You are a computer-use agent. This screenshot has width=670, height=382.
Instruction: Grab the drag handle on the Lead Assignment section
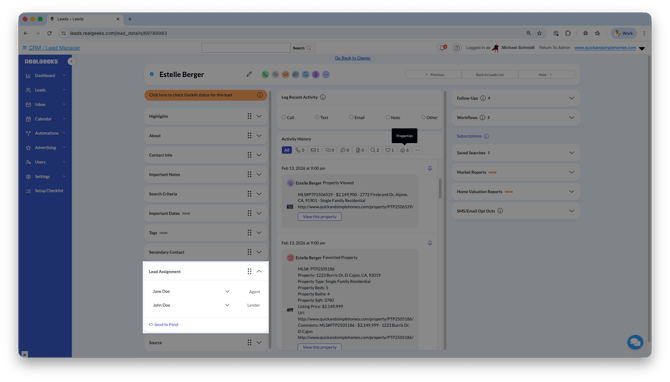[250, 271]
